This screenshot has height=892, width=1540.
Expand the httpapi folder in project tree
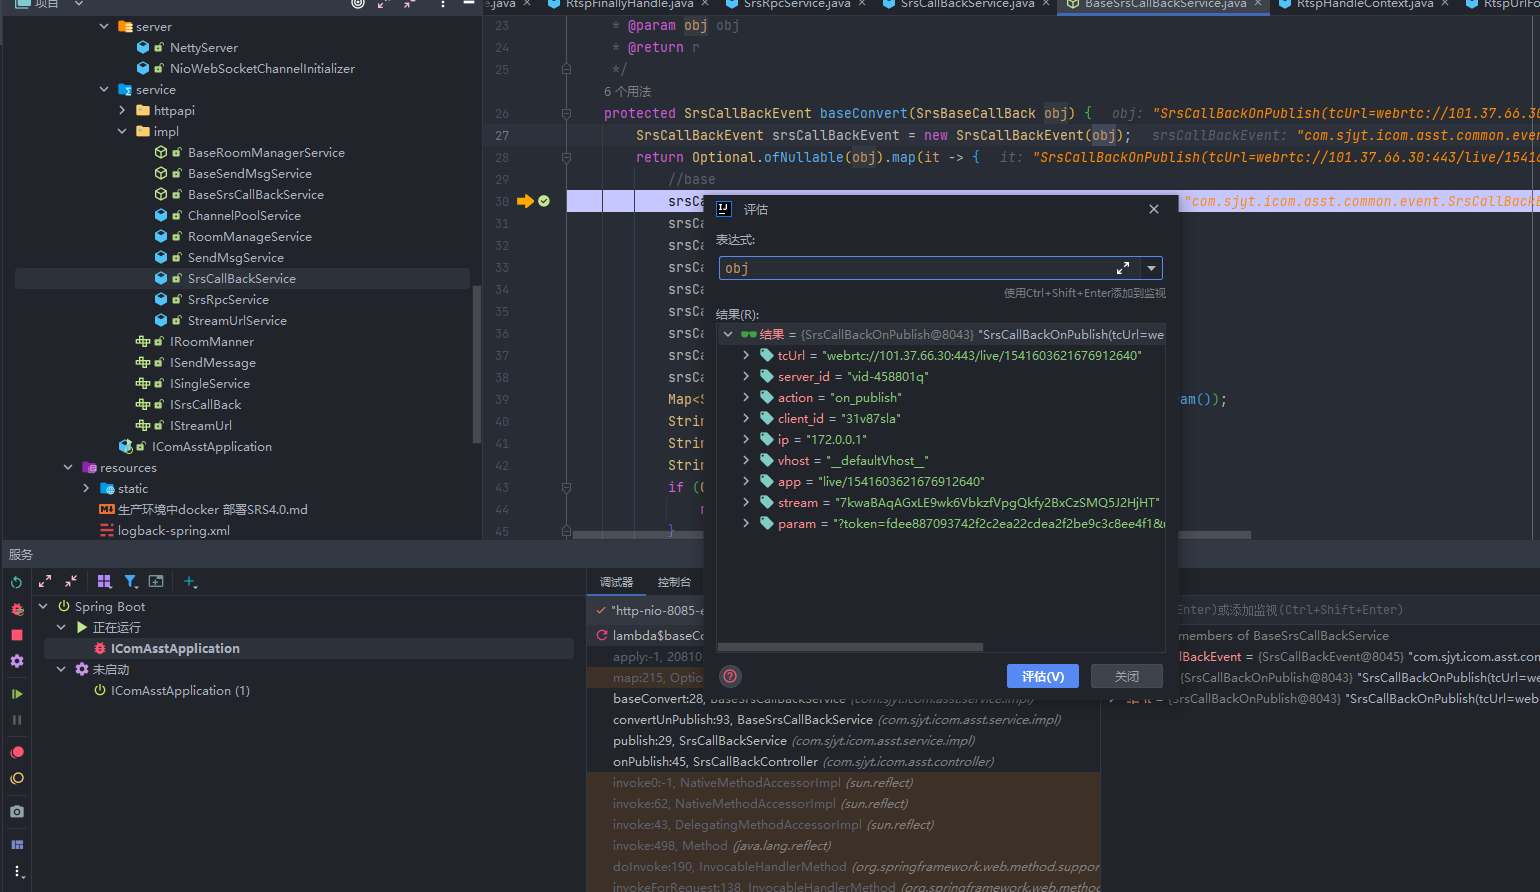[122, 110]
